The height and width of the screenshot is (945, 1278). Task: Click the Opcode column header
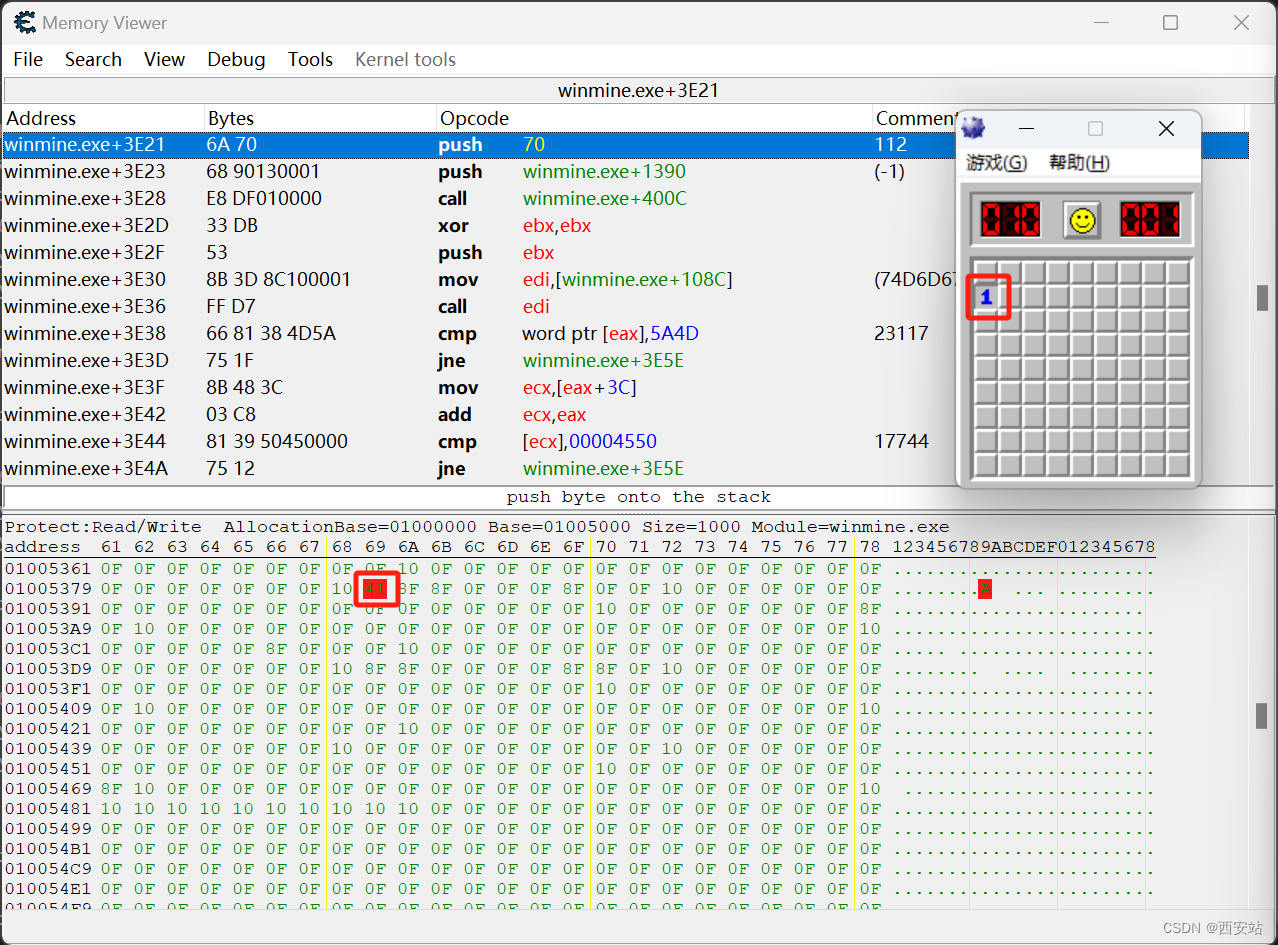pos(654,118)
